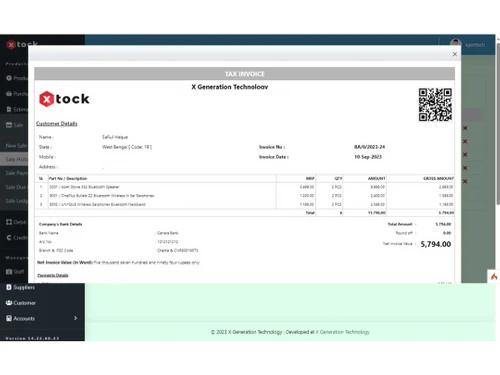Screen dimensions: 500x375
Task: Click the Customer group icon in sidebar
Action: (9, 303)
